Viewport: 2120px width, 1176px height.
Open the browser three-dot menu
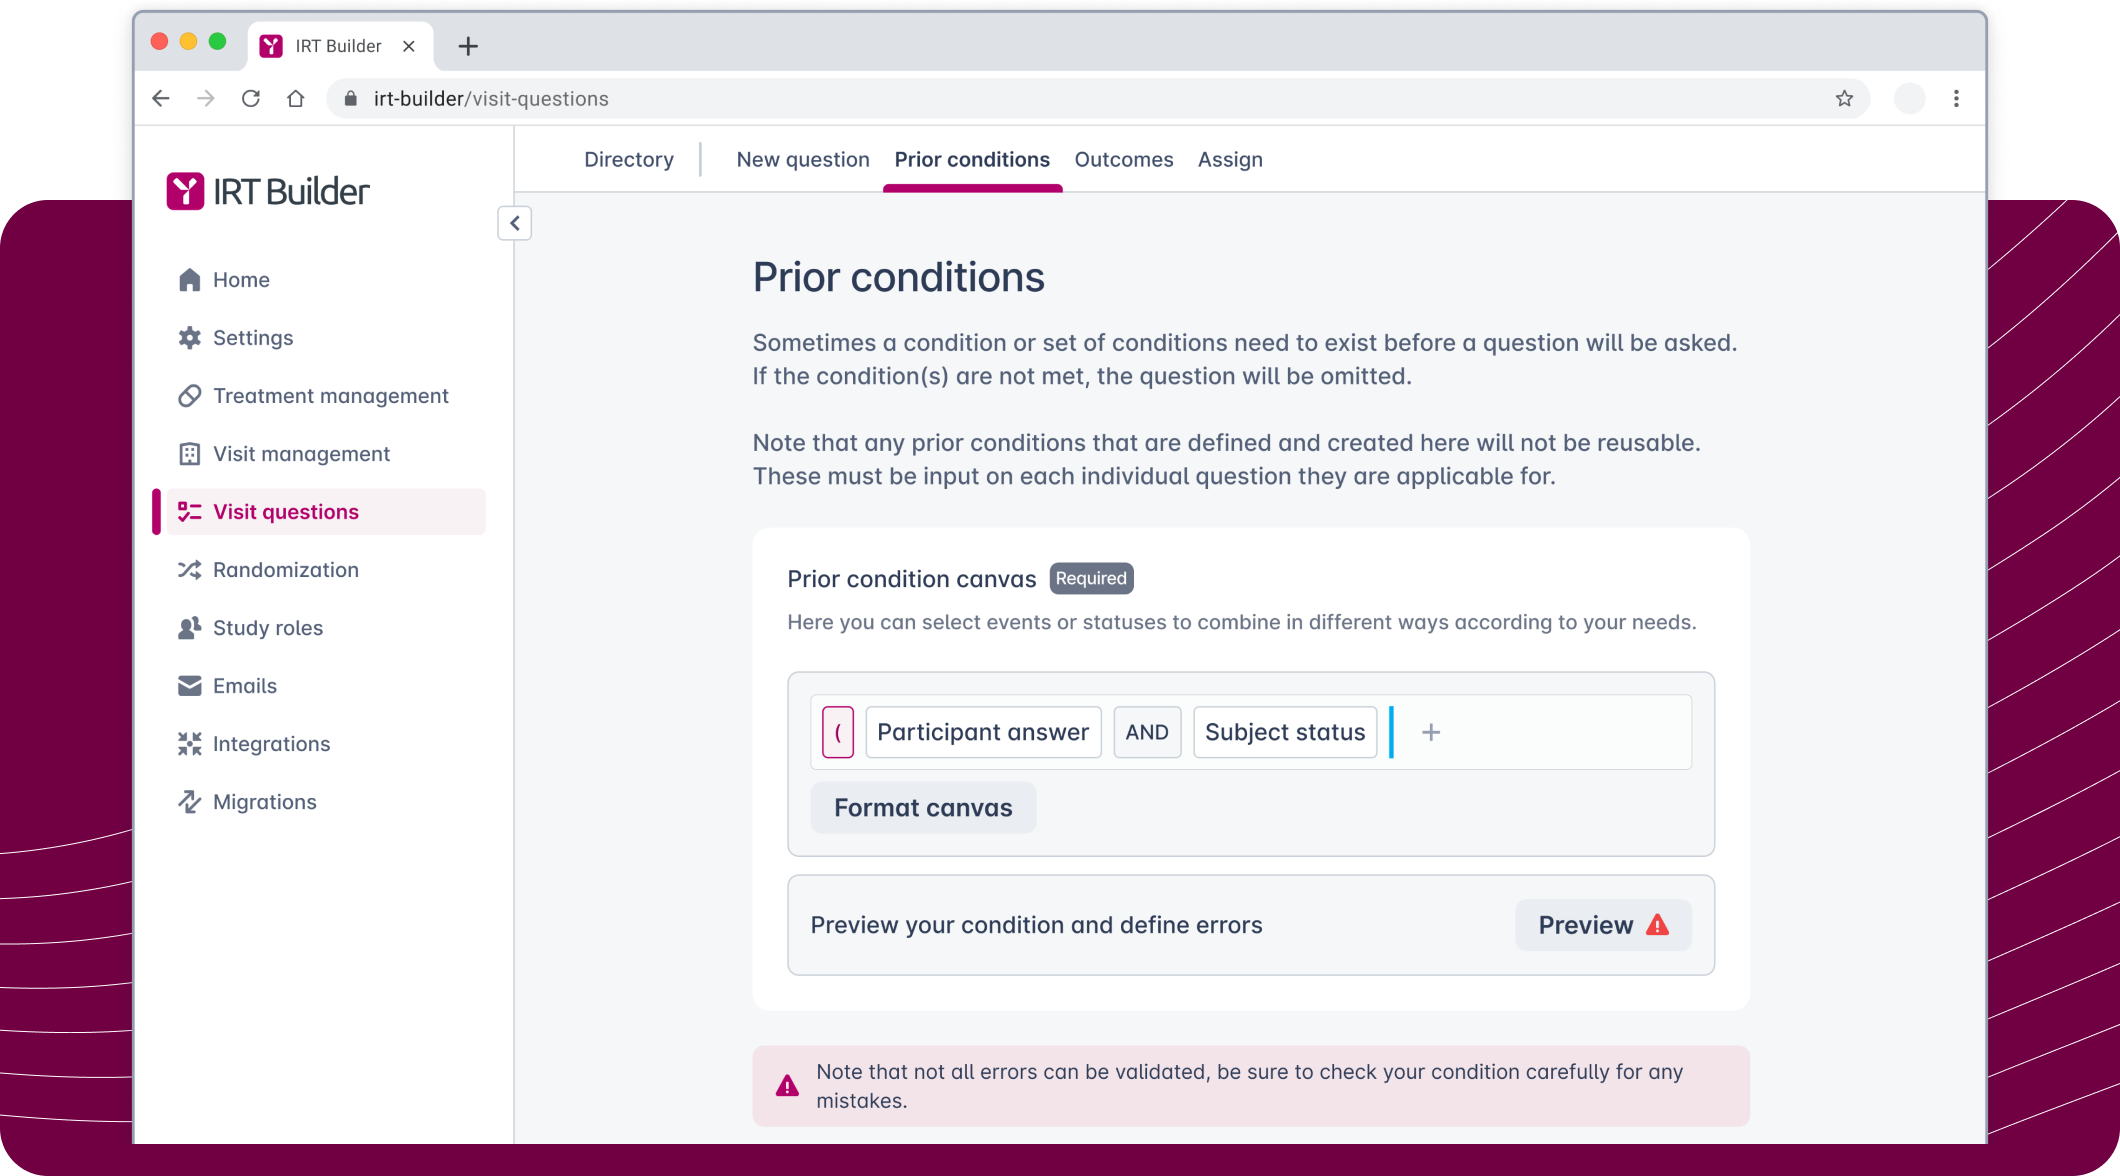(x=1956, y=98)
